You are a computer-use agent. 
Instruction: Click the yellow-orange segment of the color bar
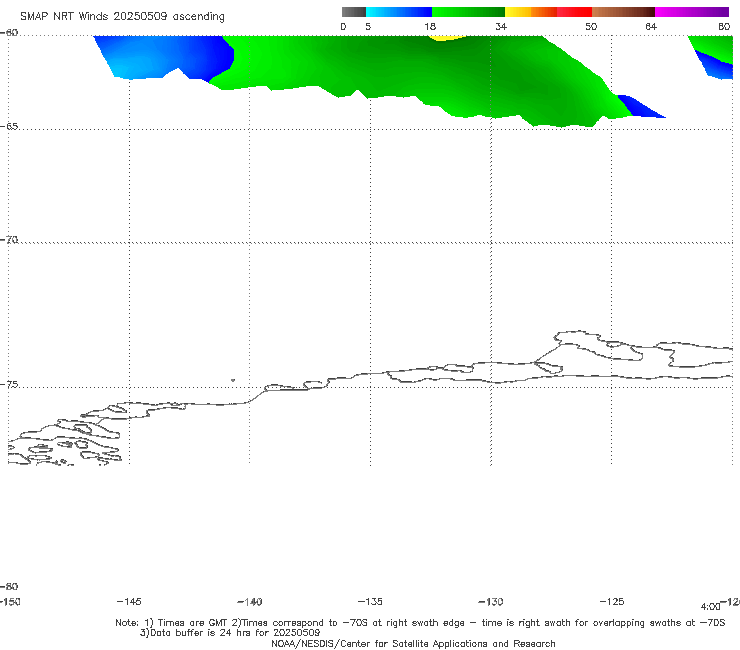[x=531, y=12]
